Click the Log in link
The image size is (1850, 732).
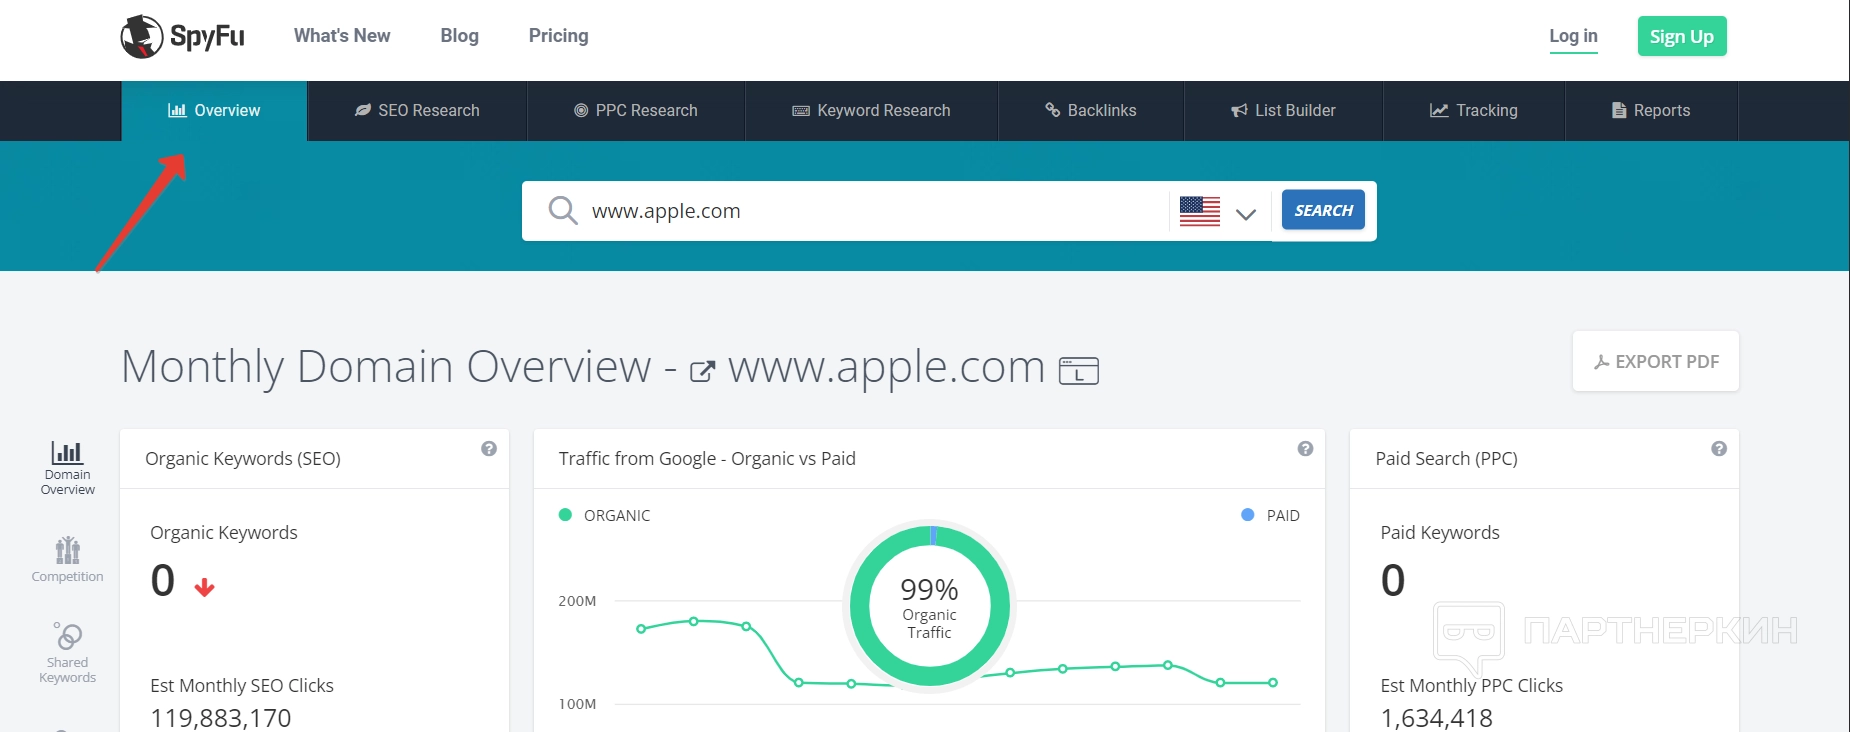click(1573, 36)
